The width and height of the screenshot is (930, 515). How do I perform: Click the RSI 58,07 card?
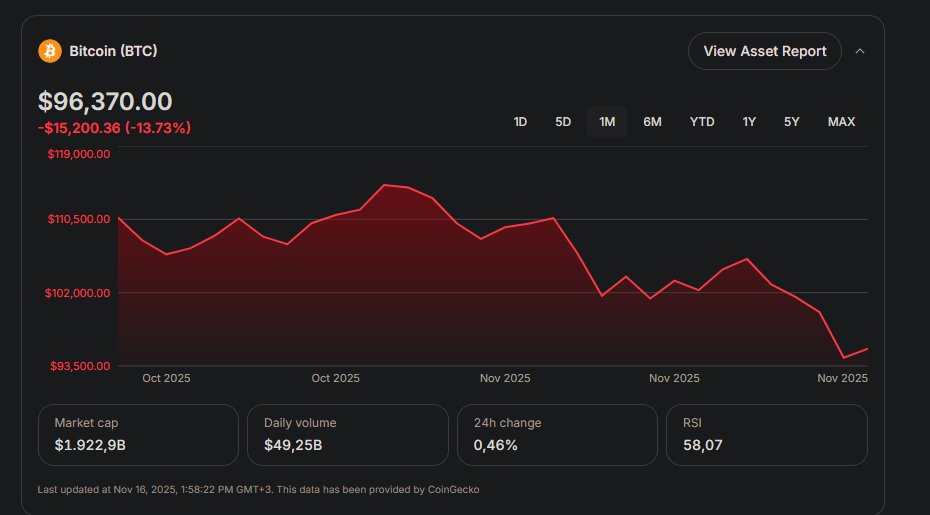coord(767,435)
